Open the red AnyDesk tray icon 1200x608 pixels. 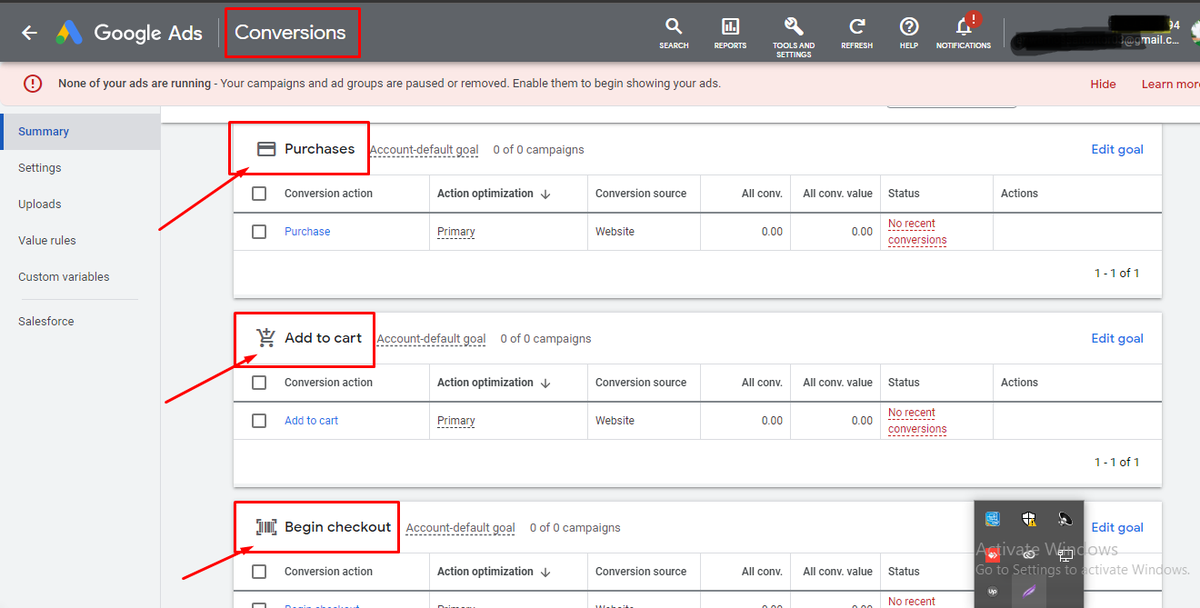992,554
